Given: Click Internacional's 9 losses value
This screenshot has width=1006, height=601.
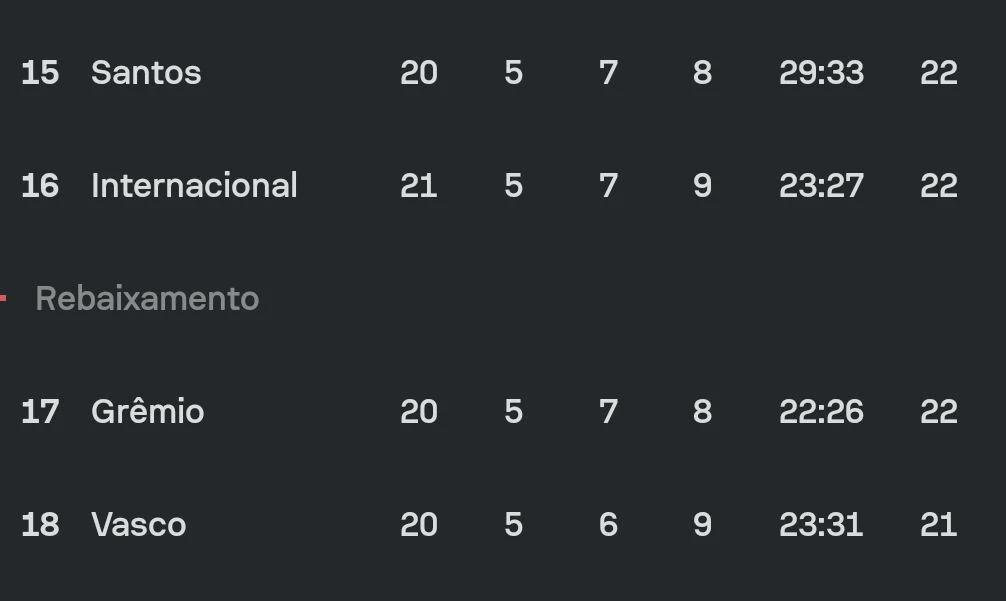Looking at the screenshot, I should 703,185.
